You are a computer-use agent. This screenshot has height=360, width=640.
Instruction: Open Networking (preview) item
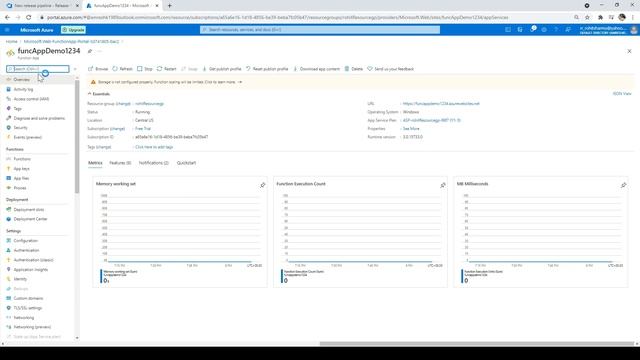(x=32, y=327)
